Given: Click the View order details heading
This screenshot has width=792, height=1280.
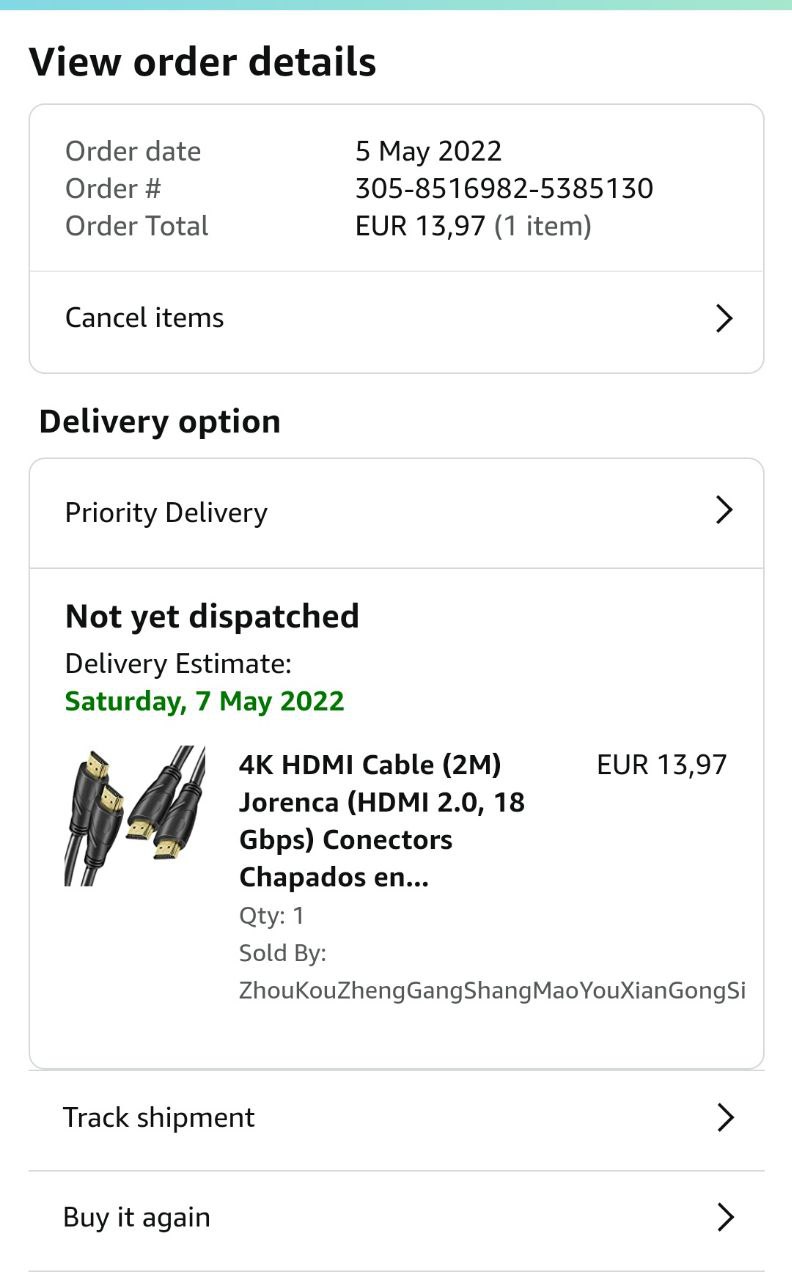Looking at the screenshot, I should [203, 62].
